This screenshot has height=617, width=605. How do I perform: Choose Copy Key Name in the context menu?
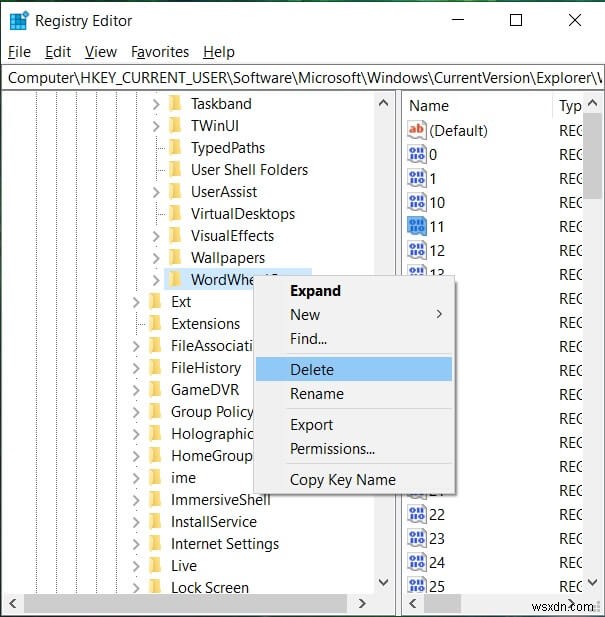(x=354, y=480)
